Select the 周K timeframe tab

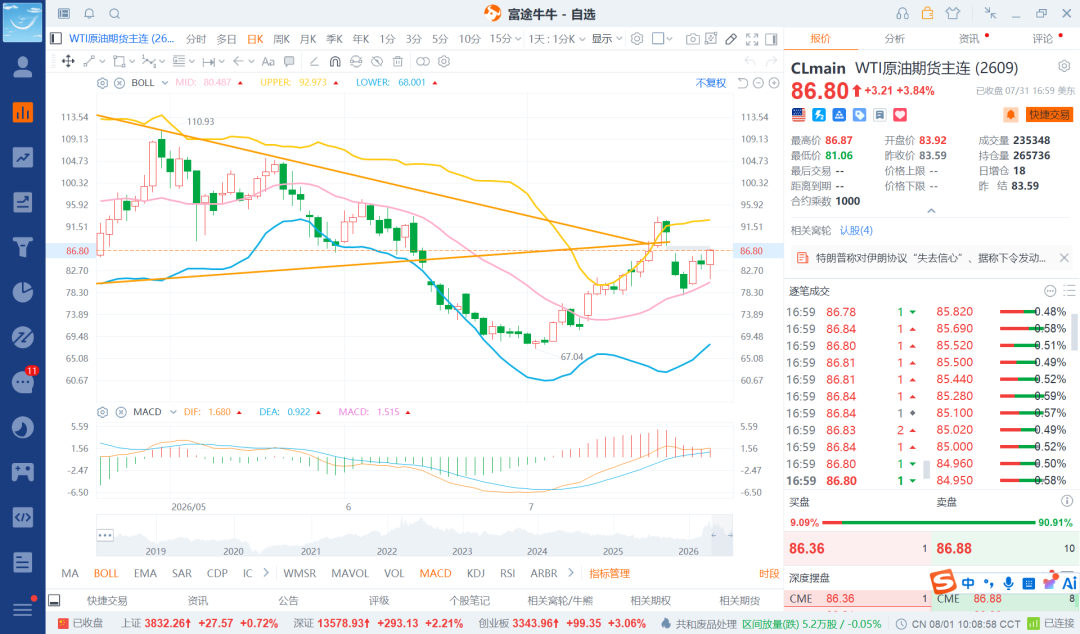tap(281, 39)
